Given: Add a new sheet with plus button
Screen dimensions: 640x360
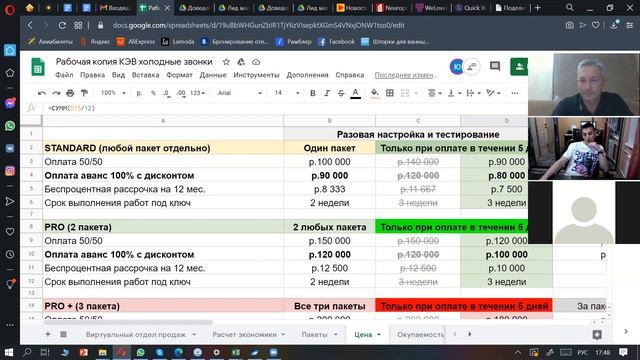Looking at the screenshot, I should [x=48, y=334].
